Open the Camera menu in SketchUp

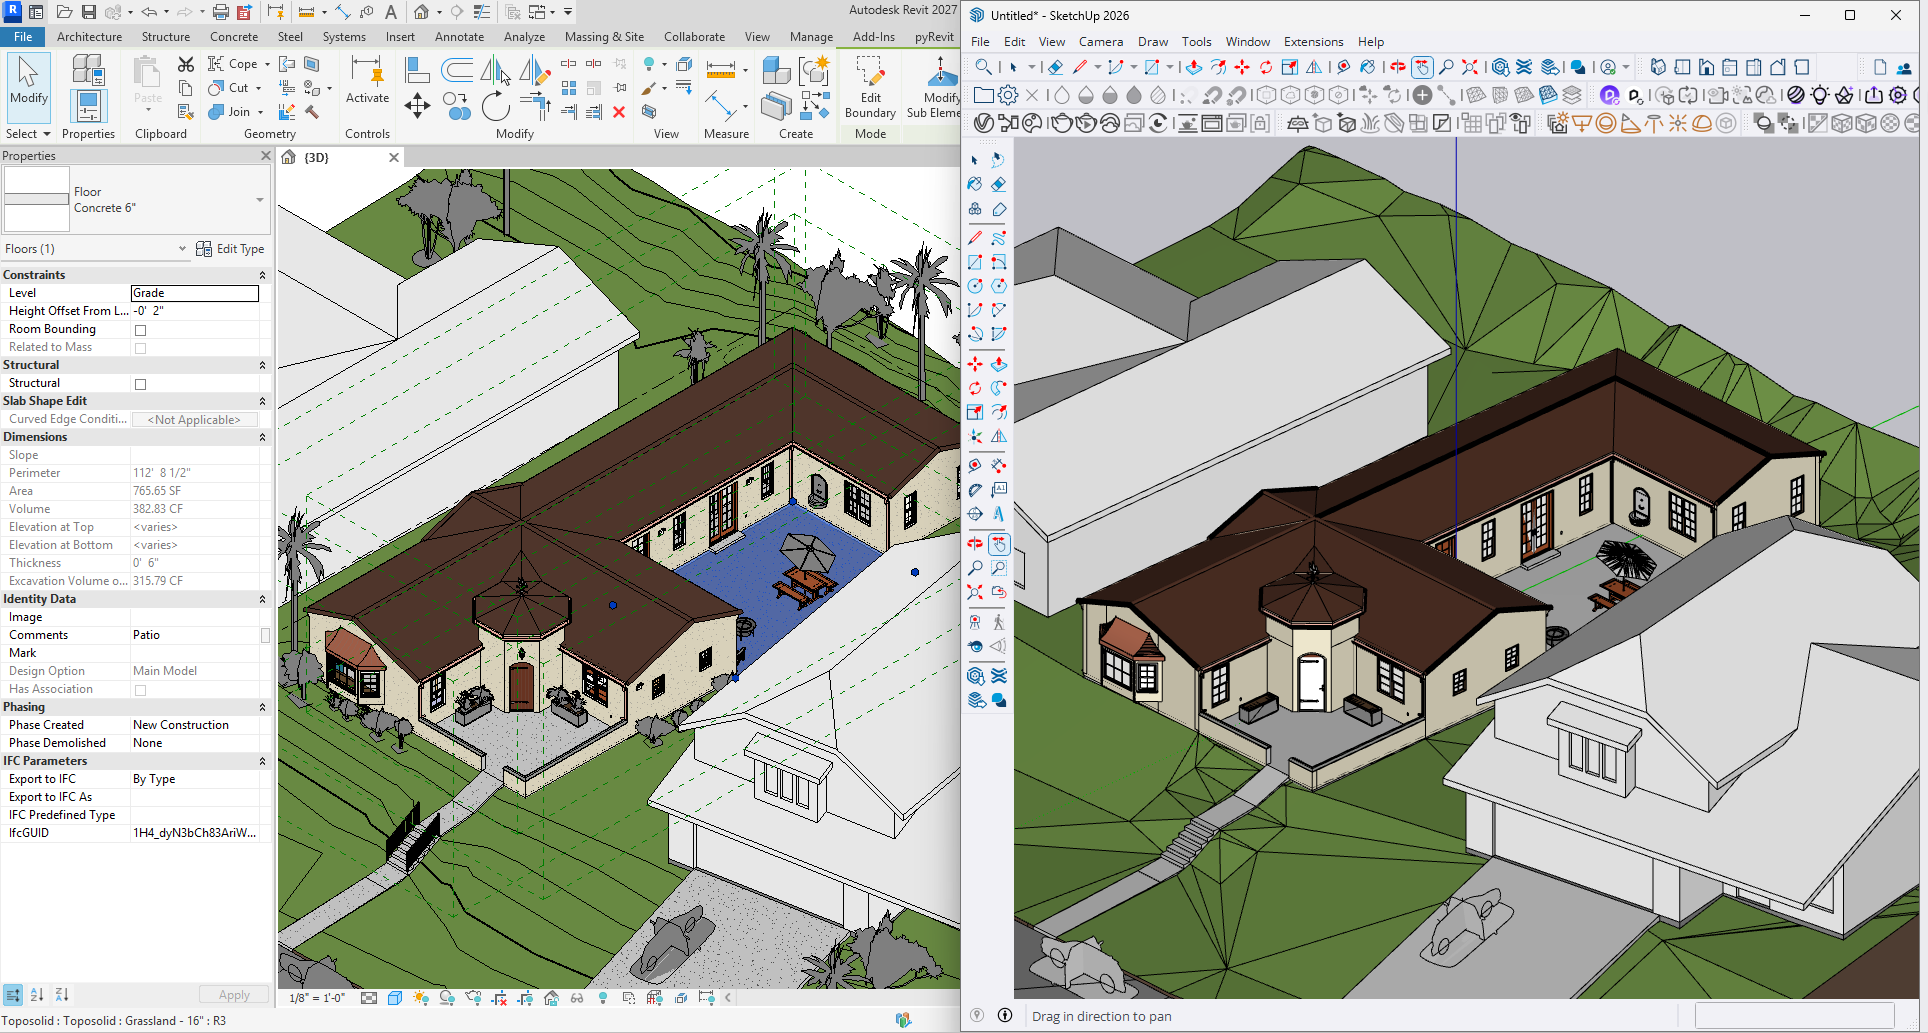point(1101,42)
